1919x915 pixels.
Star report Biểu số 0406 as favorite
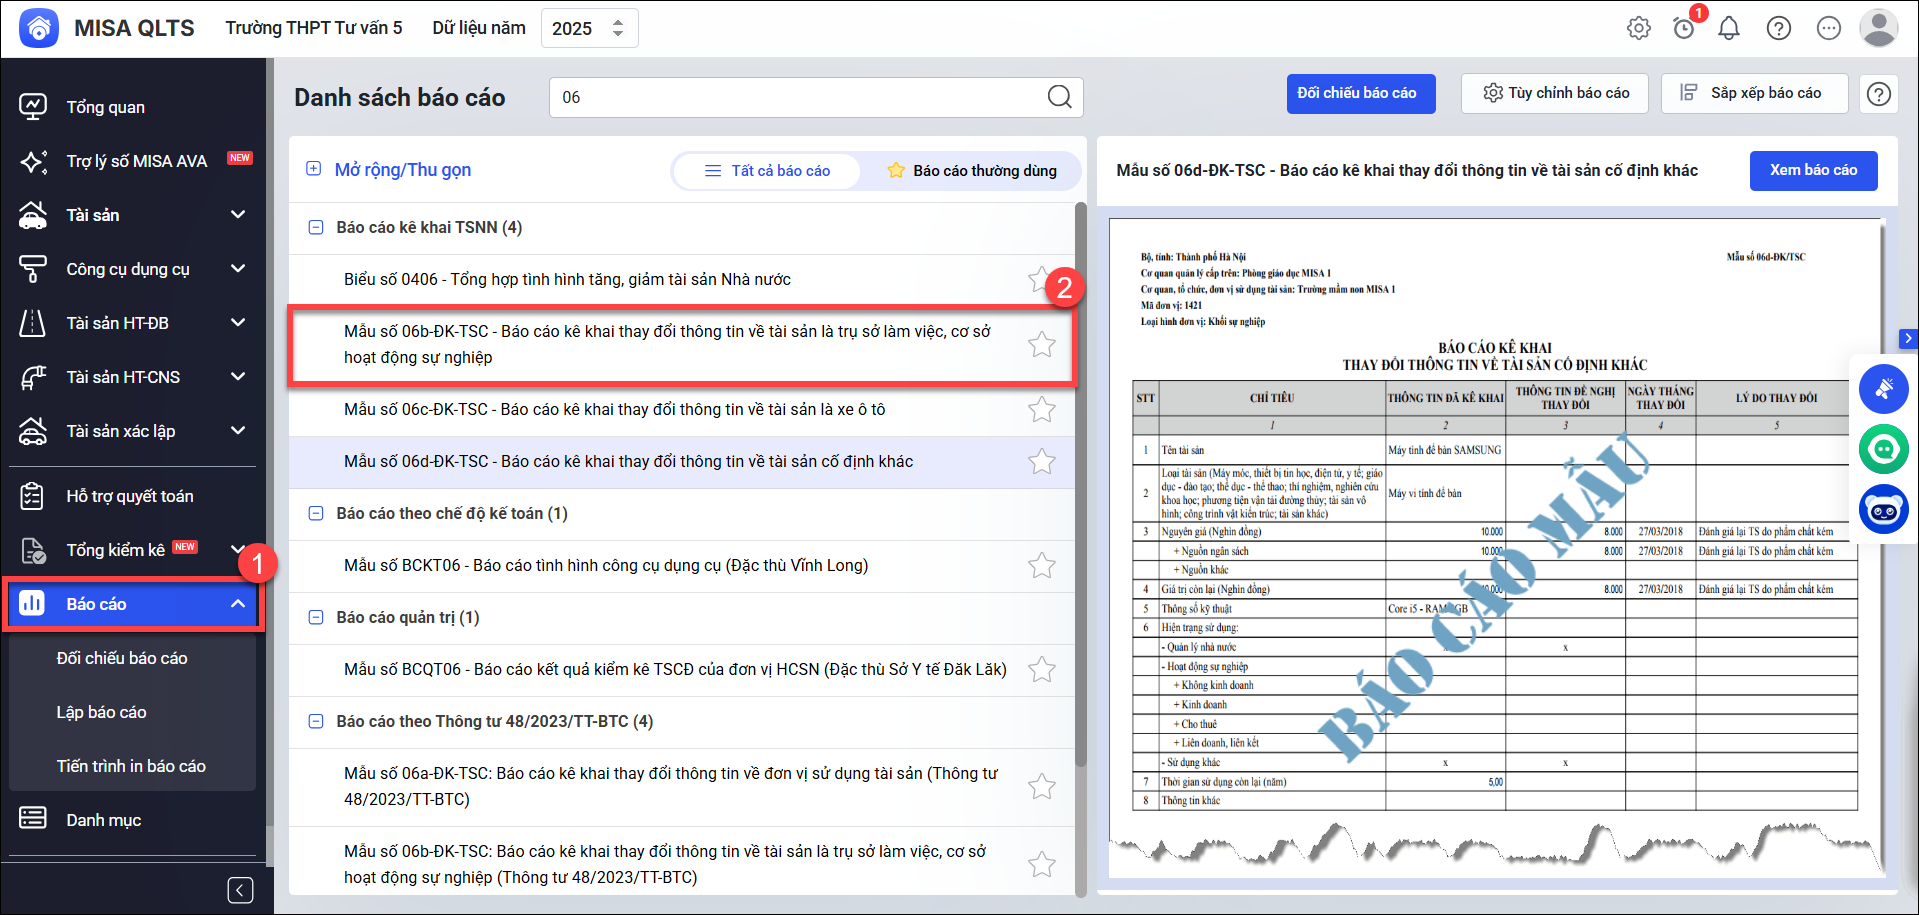(x=1040, y=279)
